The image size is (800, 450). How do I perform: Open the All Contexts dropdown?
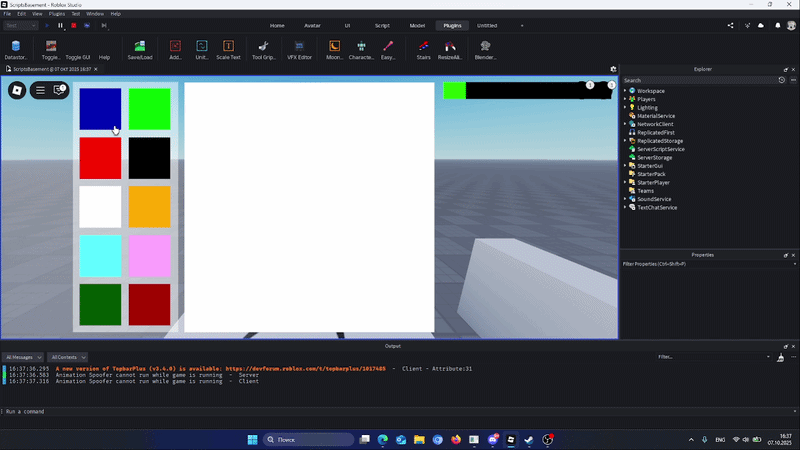click(67, 357)
